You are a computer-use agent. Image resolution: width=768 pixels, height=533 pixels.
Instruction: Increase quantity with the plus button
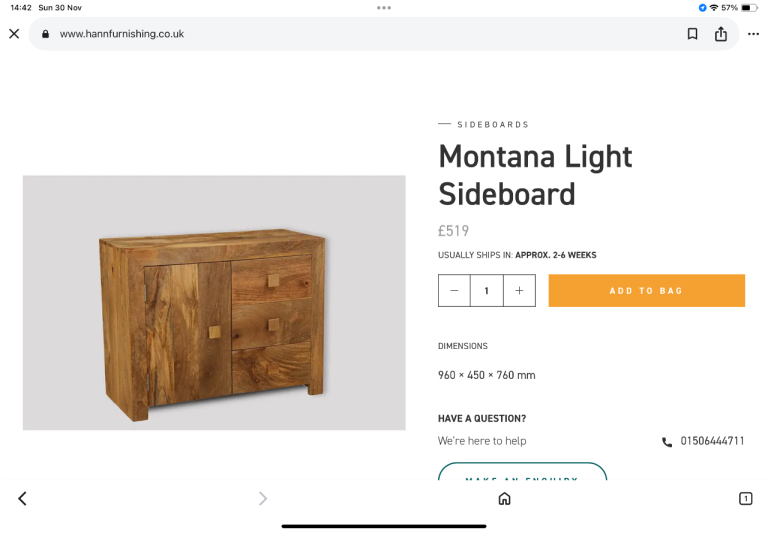[x=519, y=291]
